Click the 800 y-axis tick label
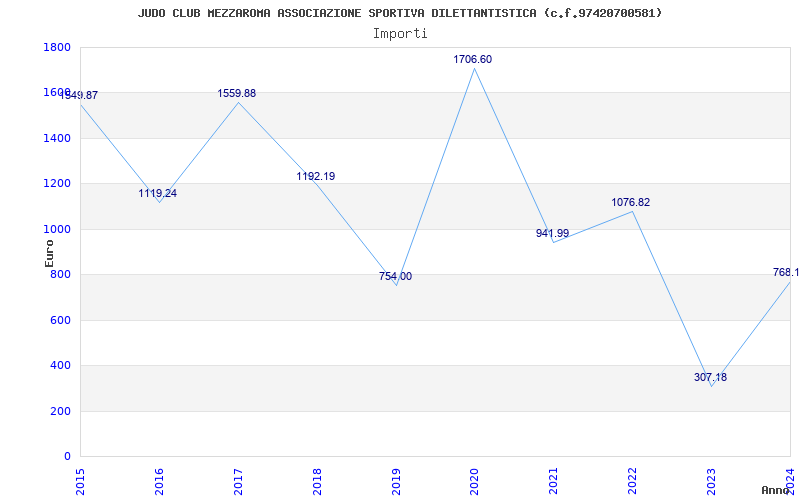 60,274
